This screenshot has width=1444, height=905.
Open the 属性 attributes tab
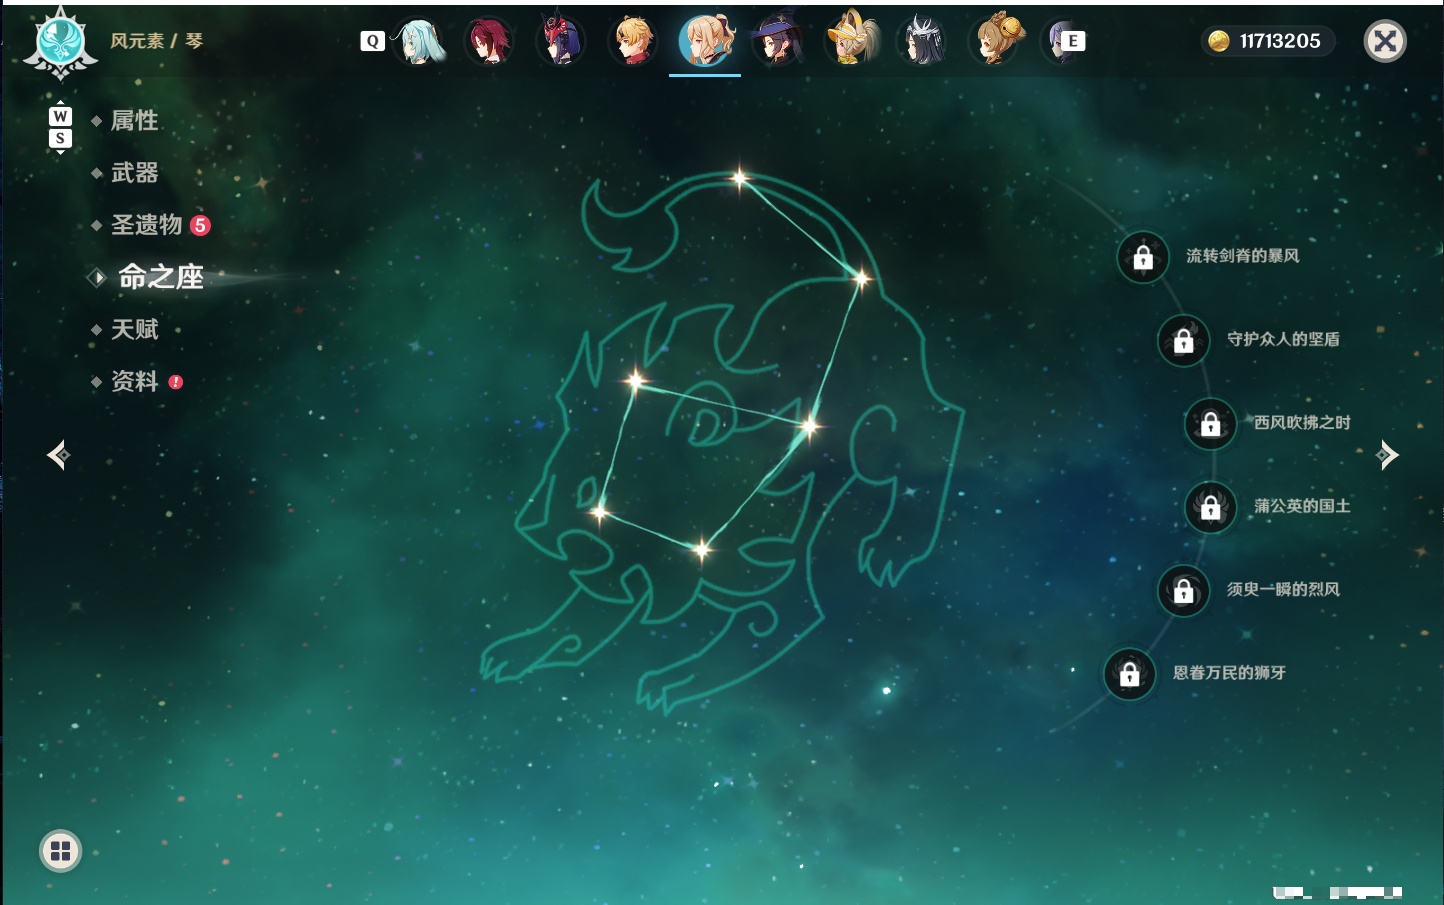(x=134, y=121)
